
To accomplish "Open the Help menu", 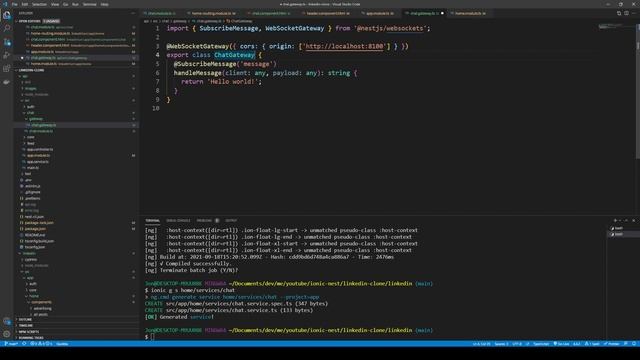I will coord(104,4).
